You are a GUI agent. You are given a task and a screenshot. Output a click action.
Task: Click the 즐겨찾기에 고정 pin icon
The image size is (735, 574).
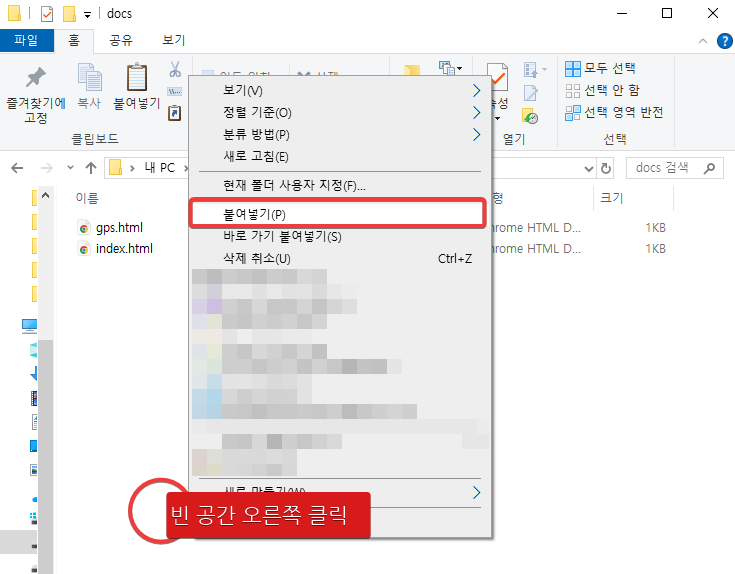click(36, 78)
